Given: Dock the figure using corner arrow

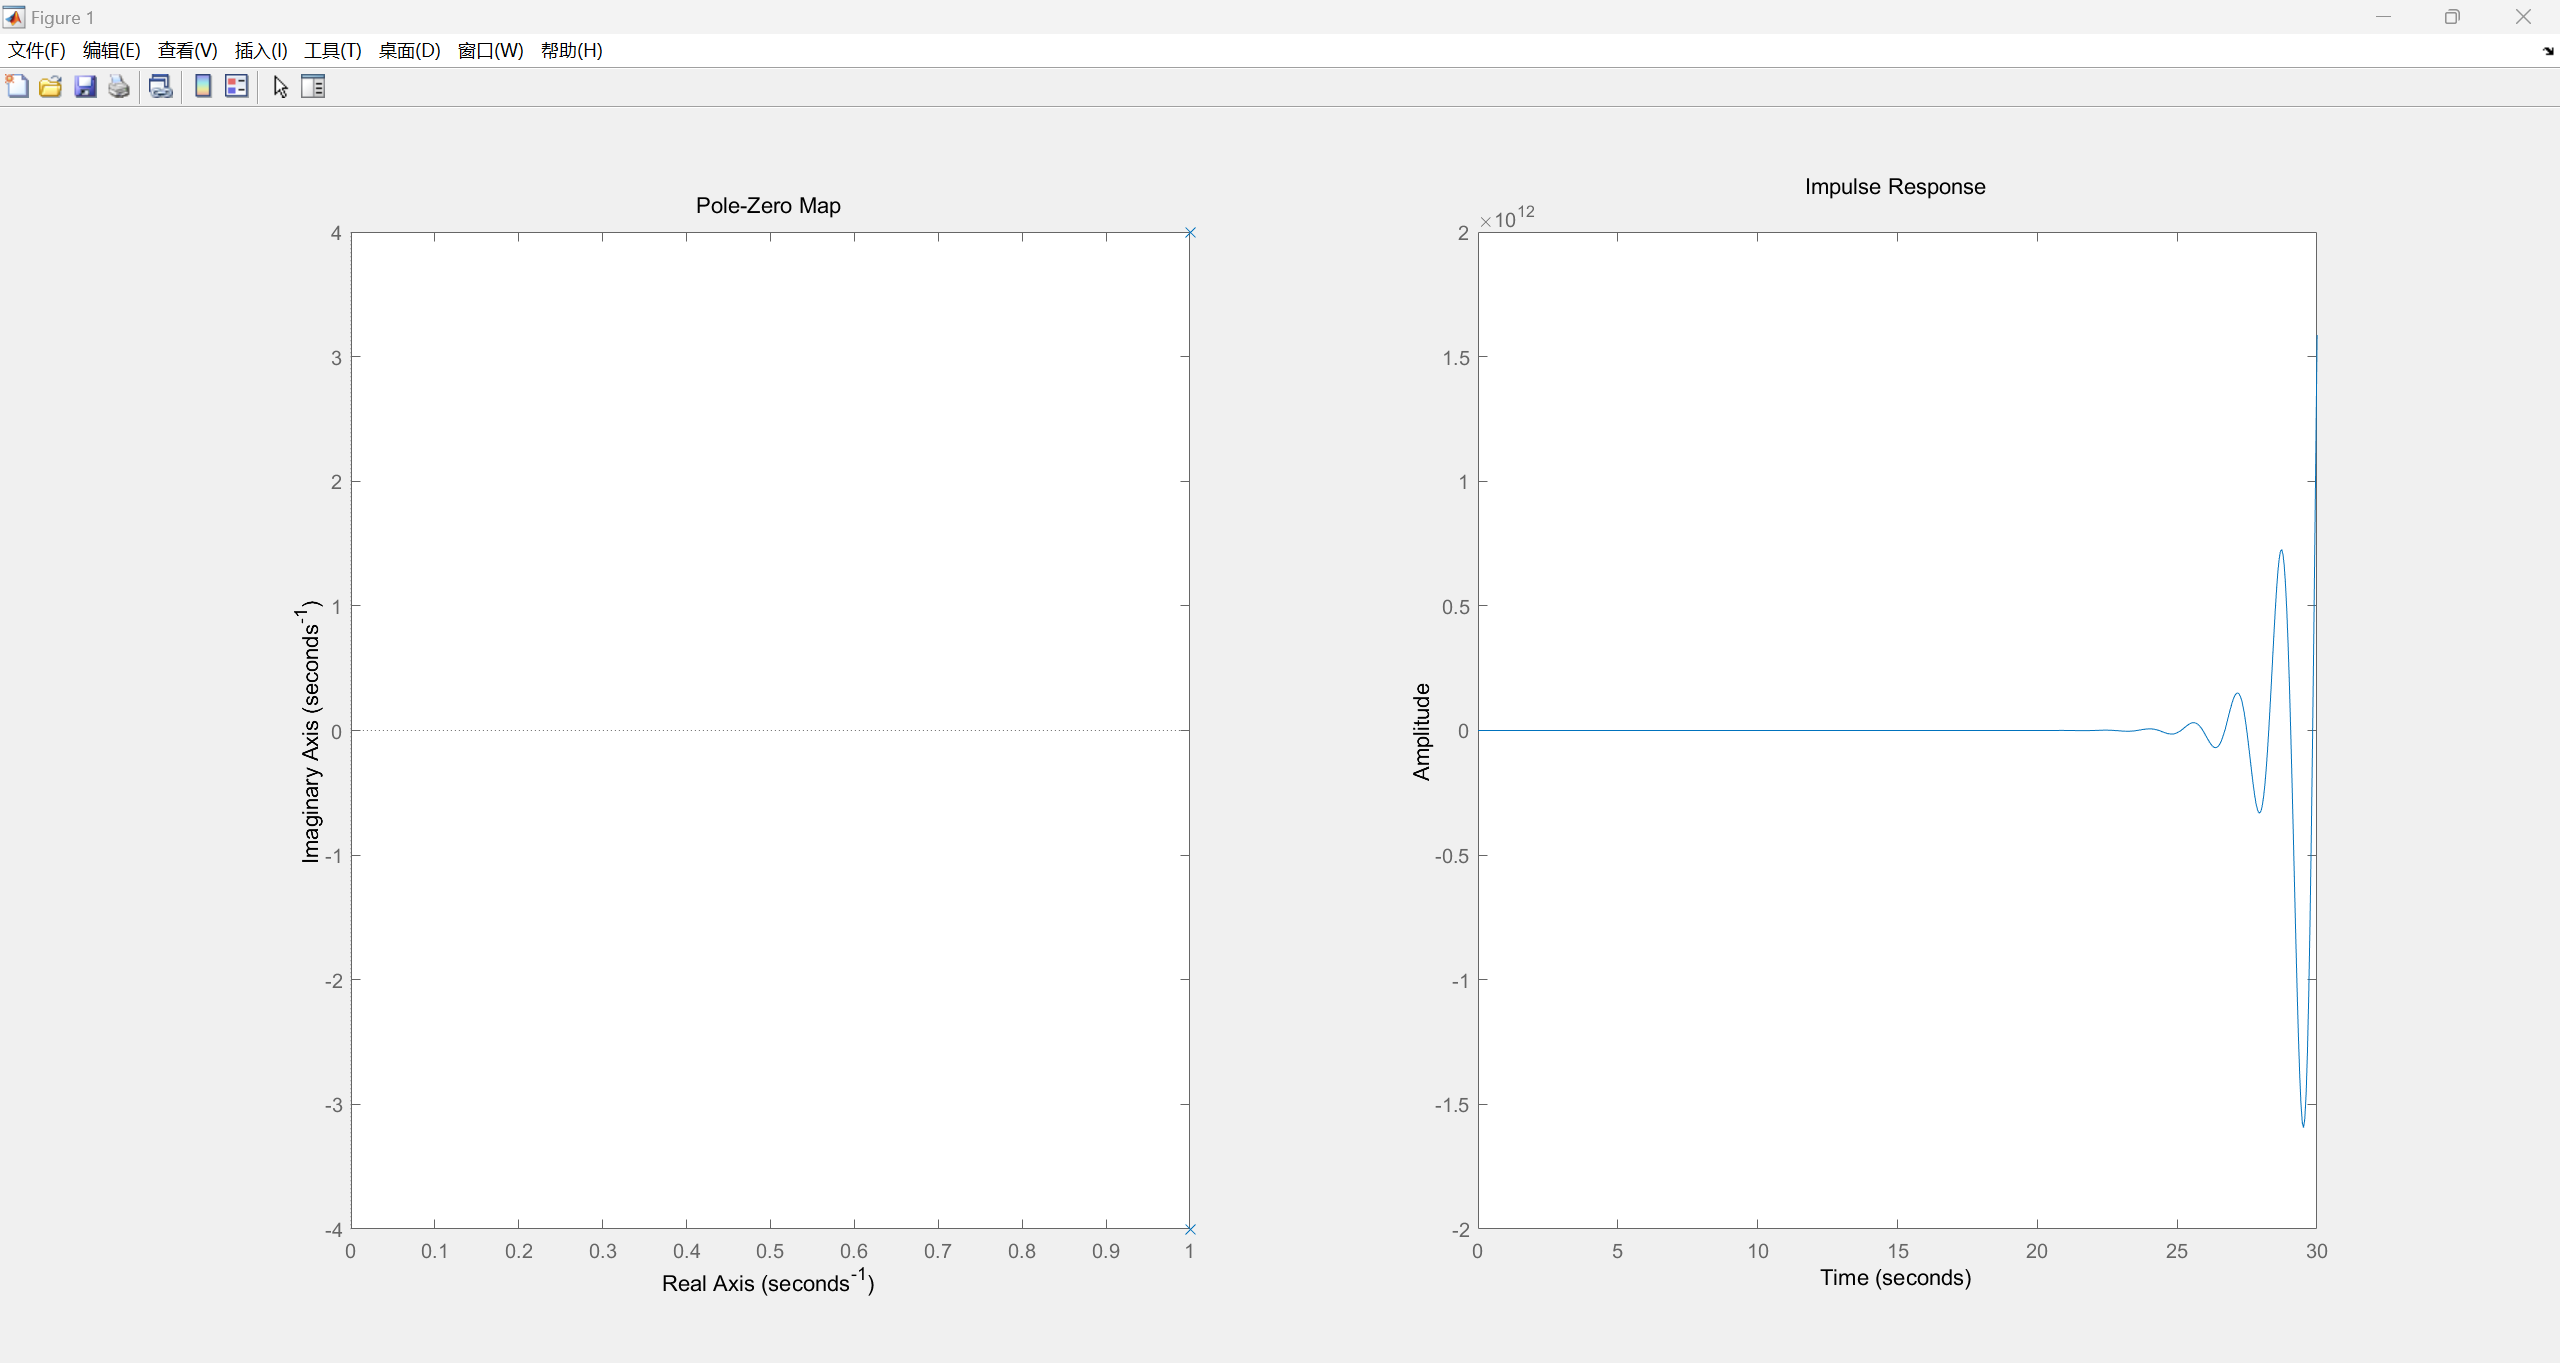Looking at the screenshot, I should pos(2547,51).
